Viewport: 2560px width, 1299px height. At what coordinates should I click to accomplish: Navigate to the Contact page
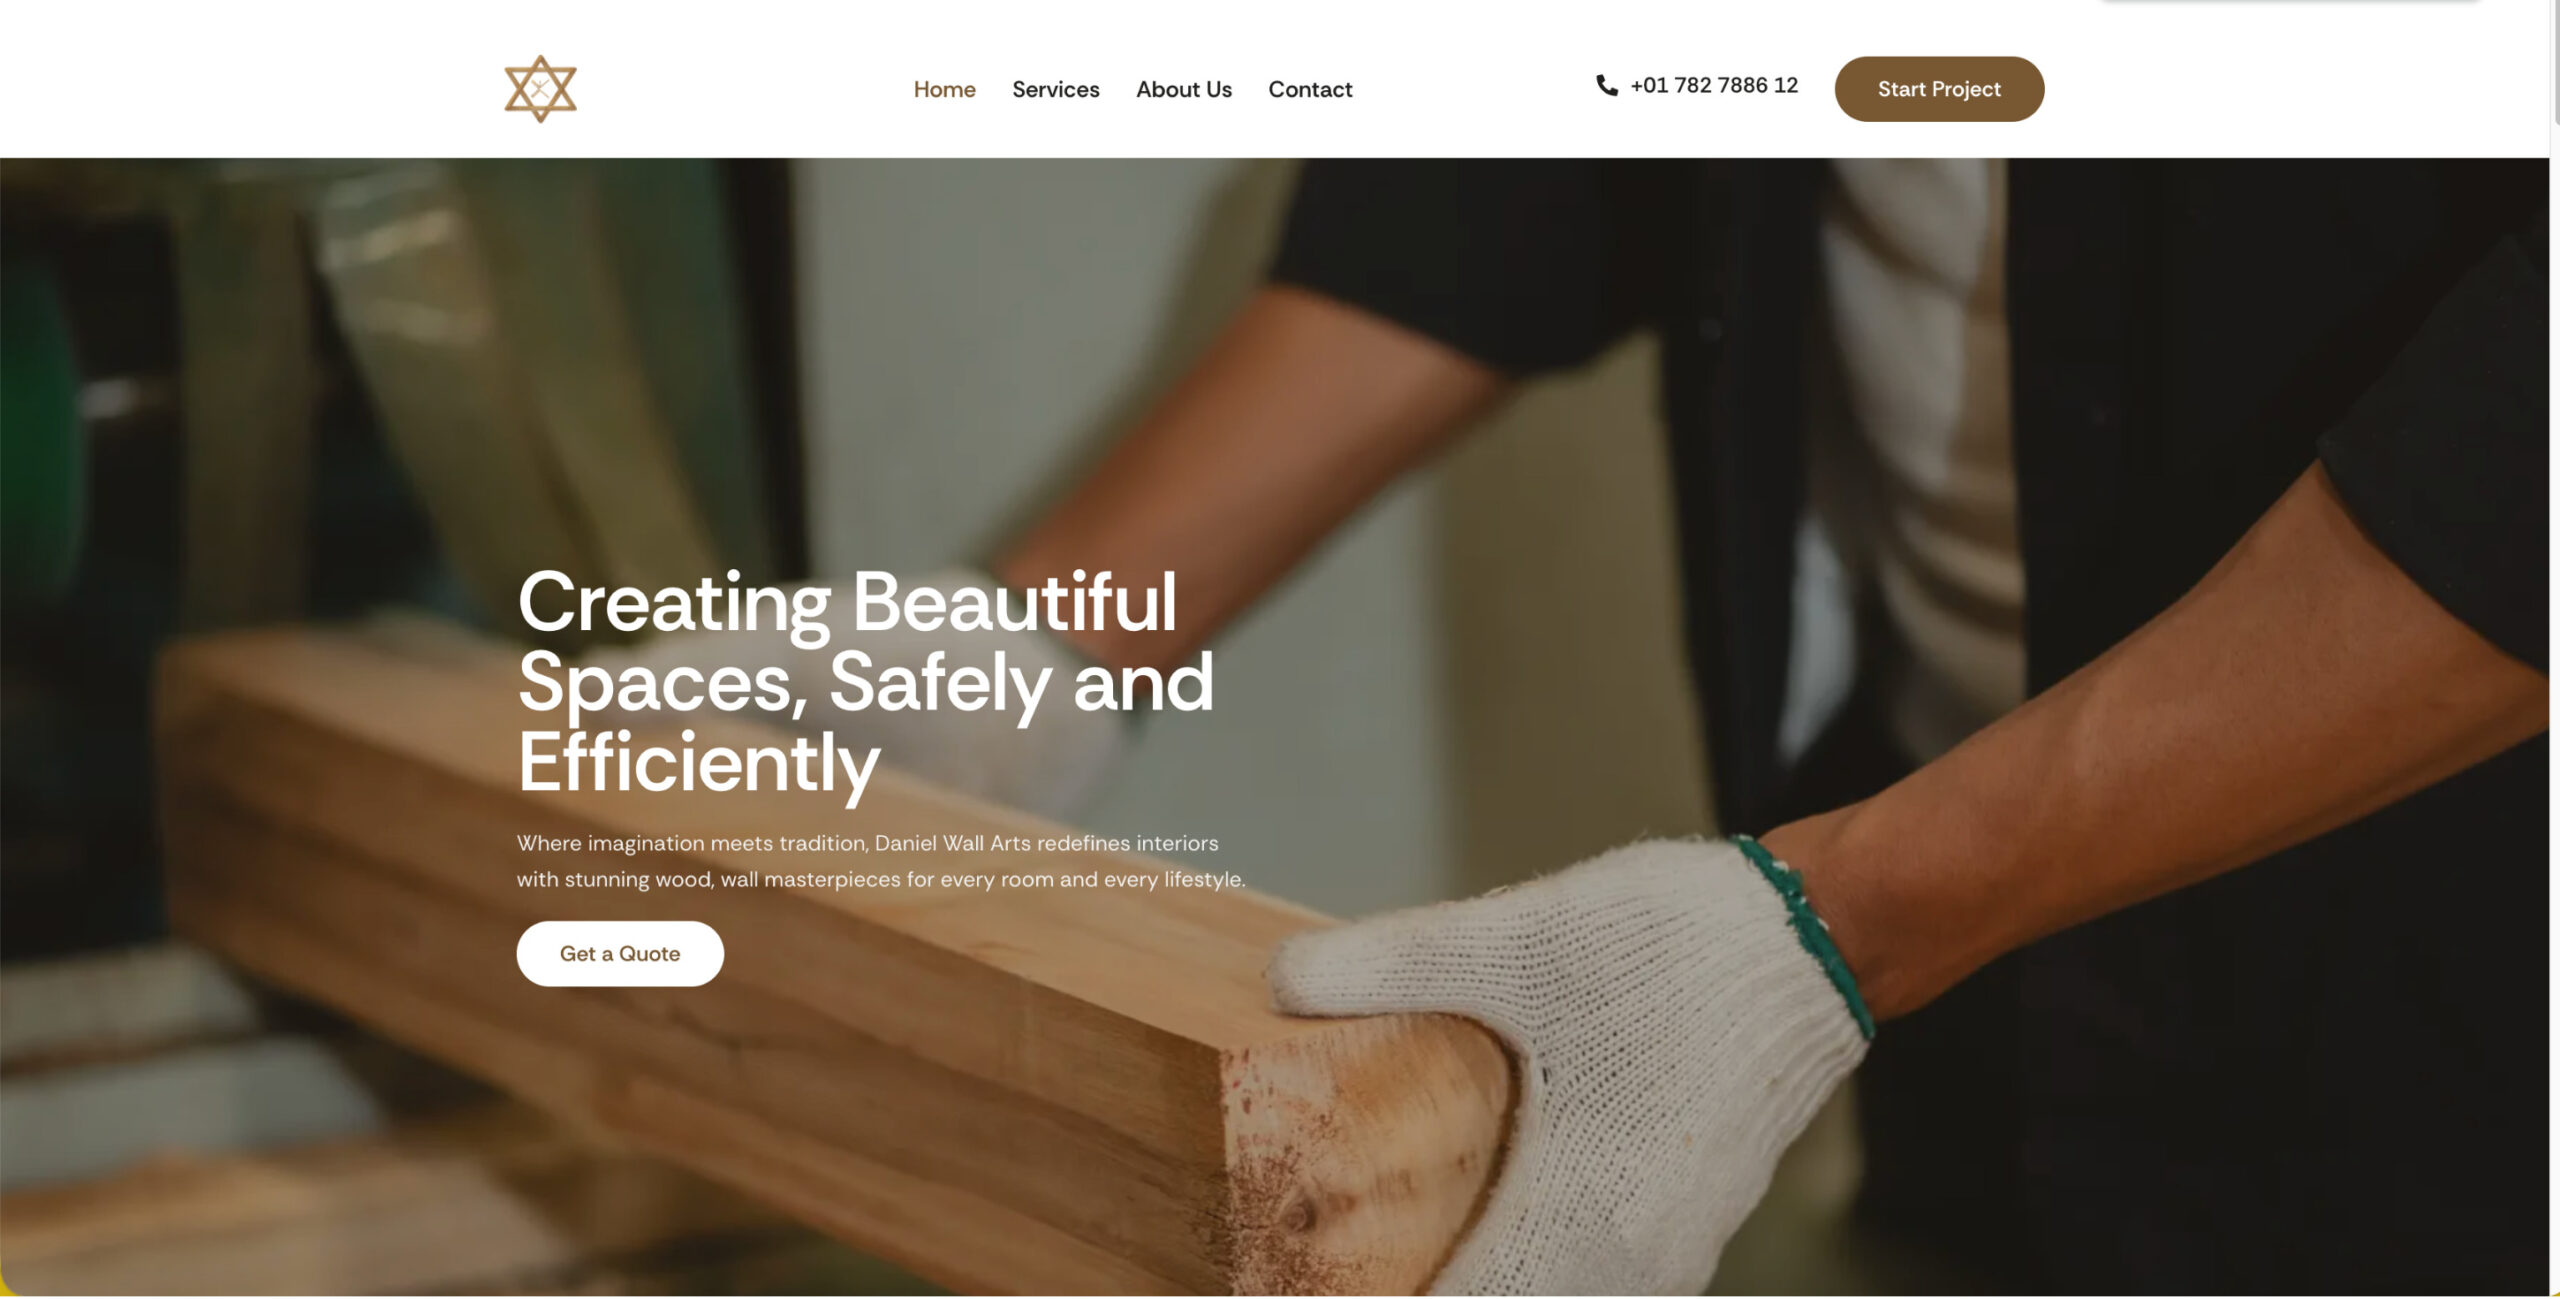pos(1310,89)
